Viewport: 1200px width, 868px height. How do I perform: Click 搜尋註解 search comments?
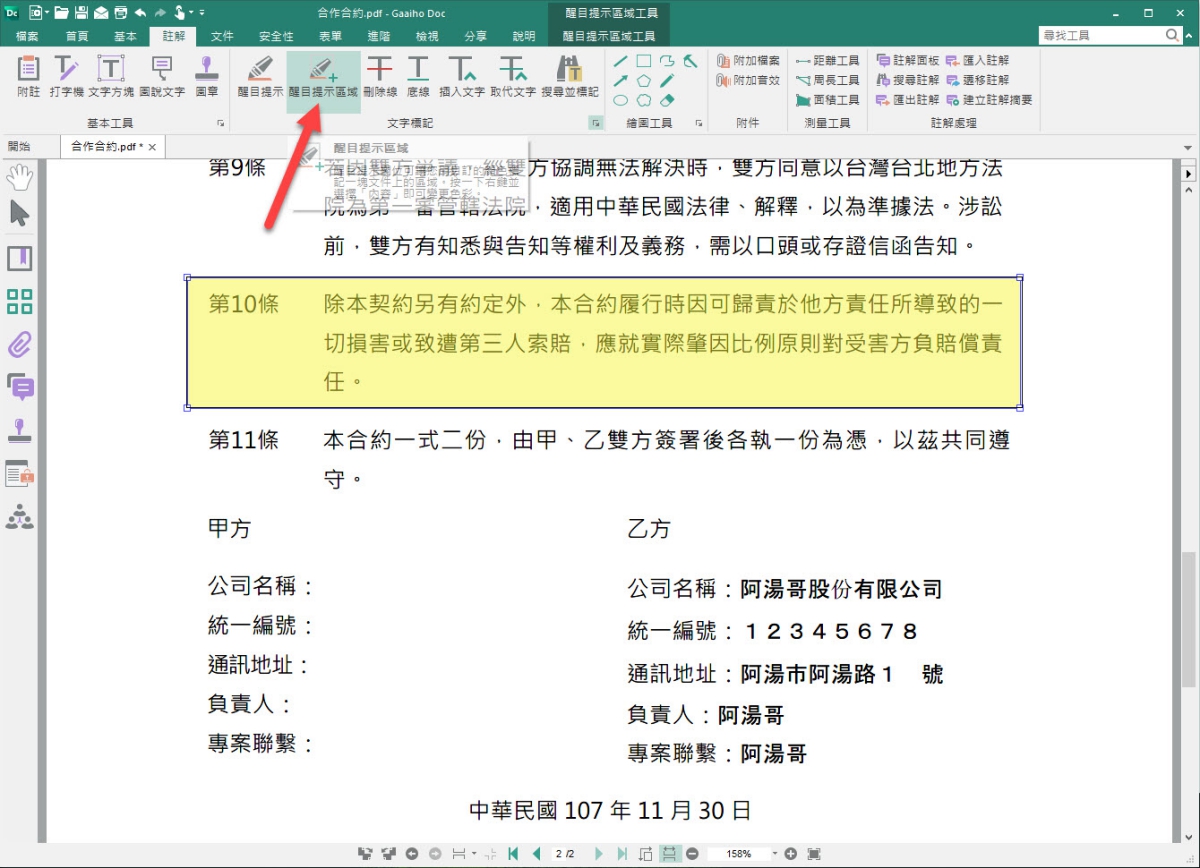[908, 80]
